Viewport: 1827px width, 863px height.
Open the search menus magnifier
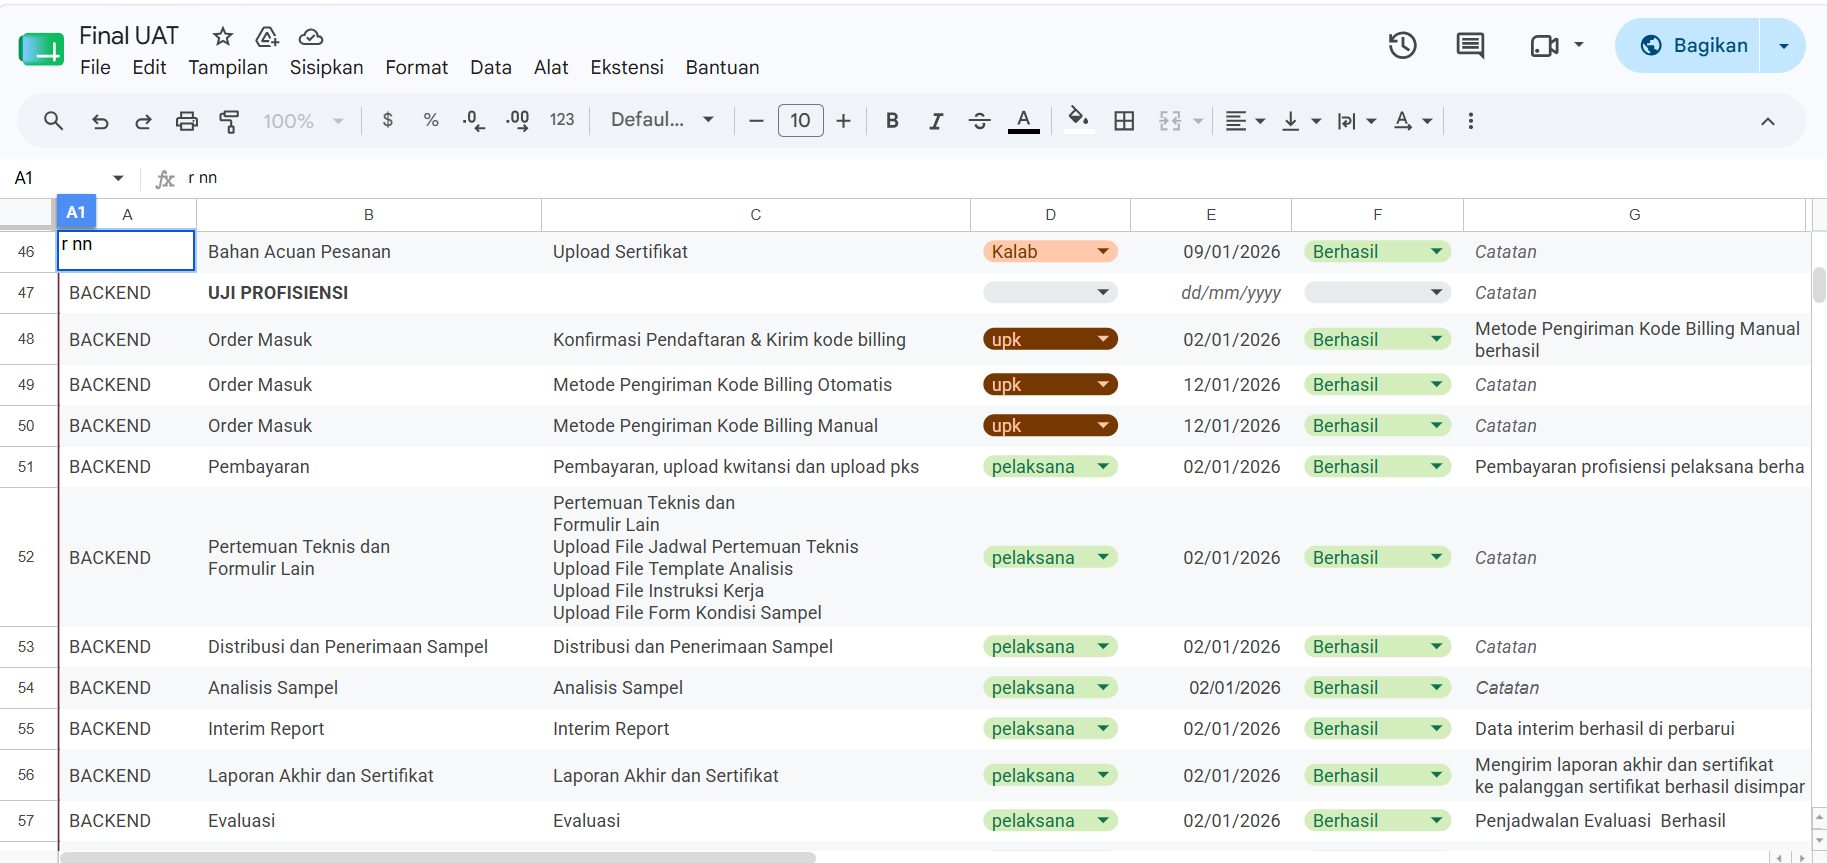(x=54, y=121)
